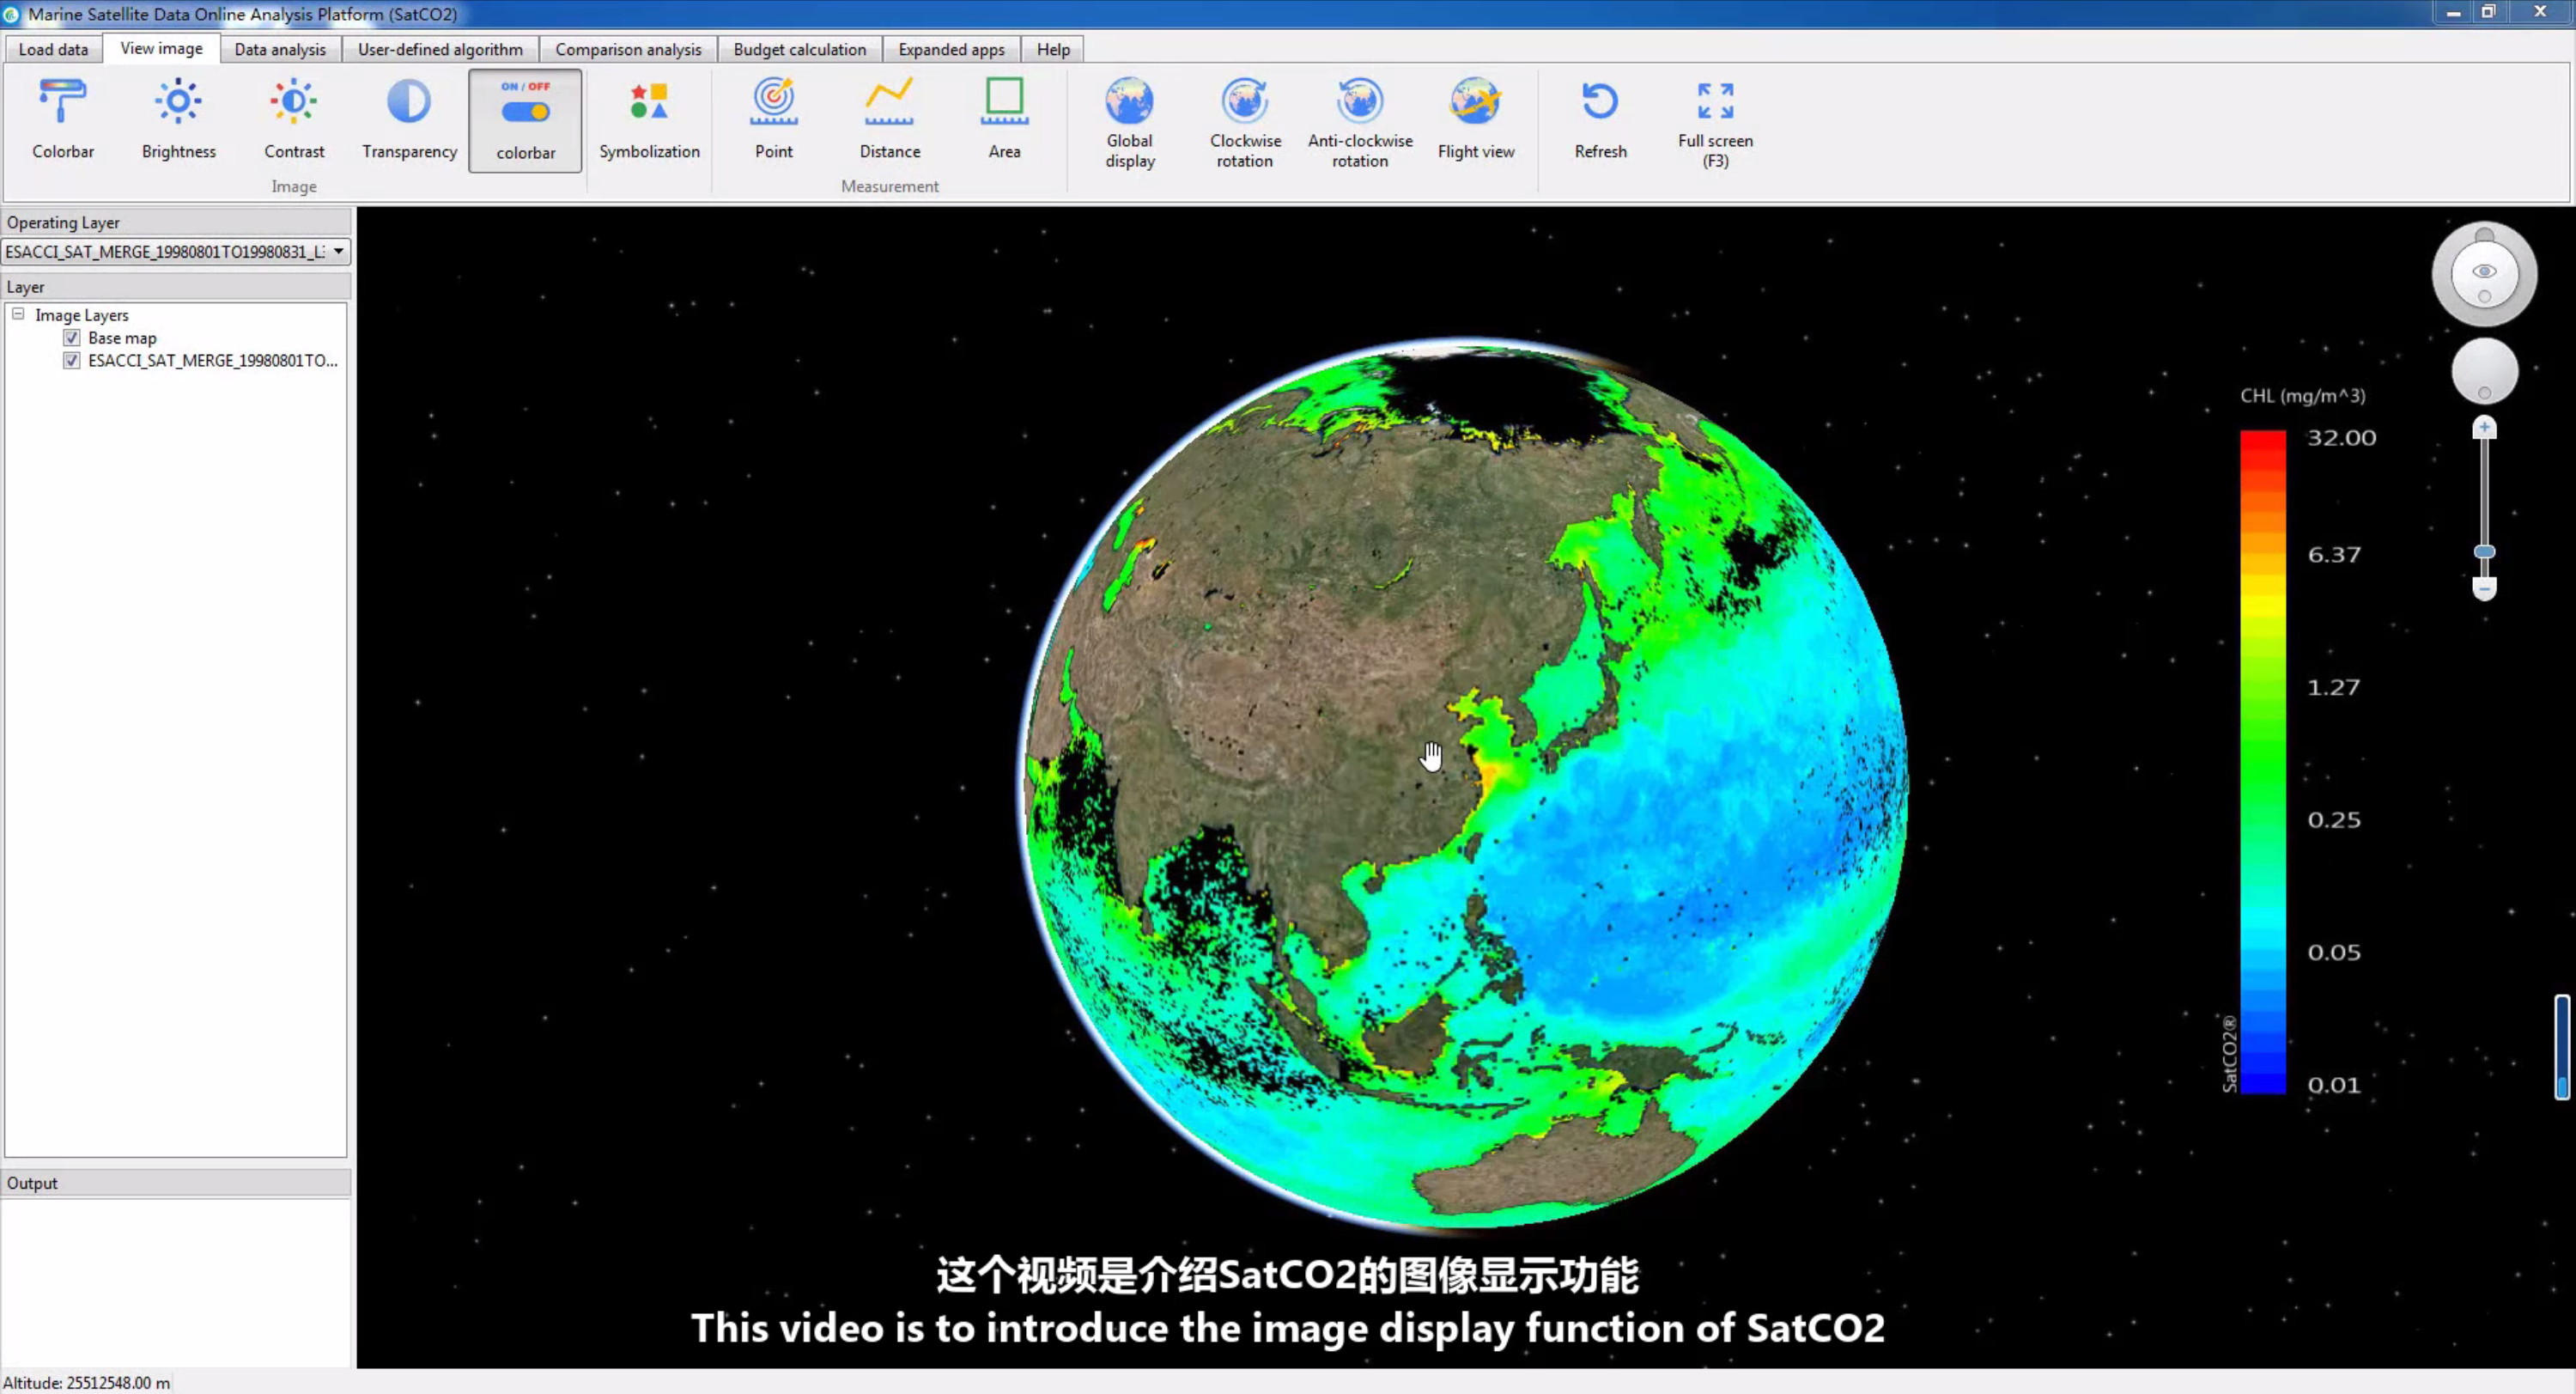2576x1394 pixels.
Task: Click the 6.37 colorbar label
Action: point(2334,555)
